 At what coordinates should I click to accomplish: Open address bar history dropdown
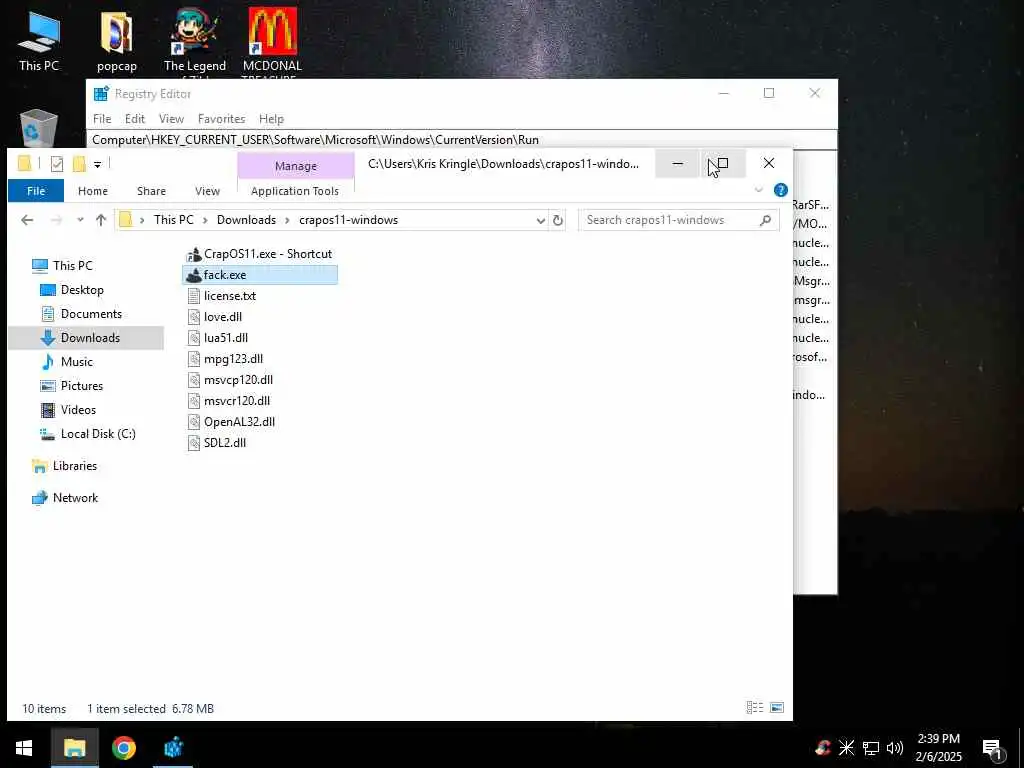click(x=540, y=221)
